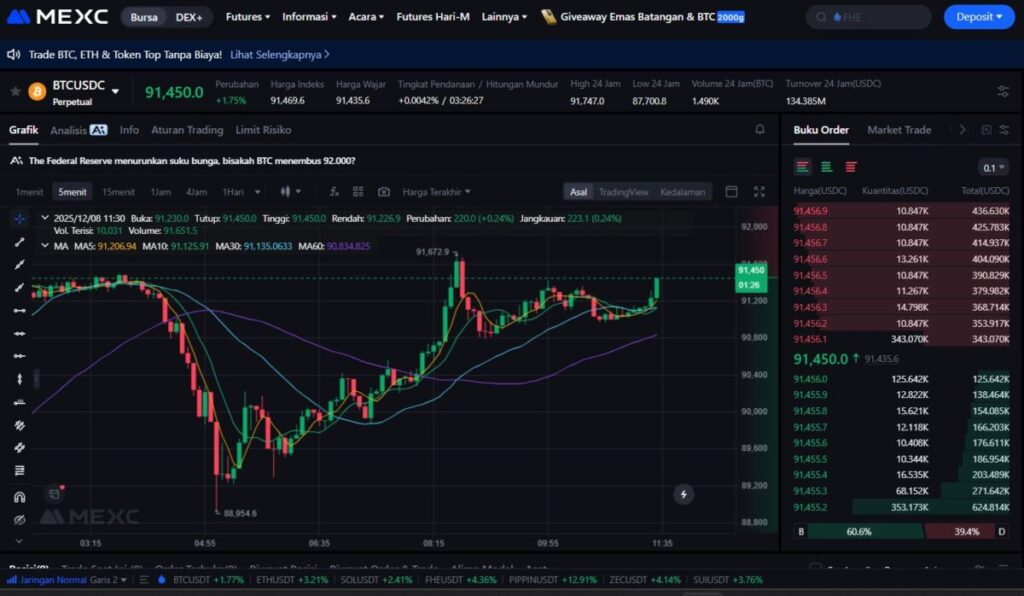1024x596 pixels.
Task: Expand chart to fullscreen
Action: (x=759, y=192)
